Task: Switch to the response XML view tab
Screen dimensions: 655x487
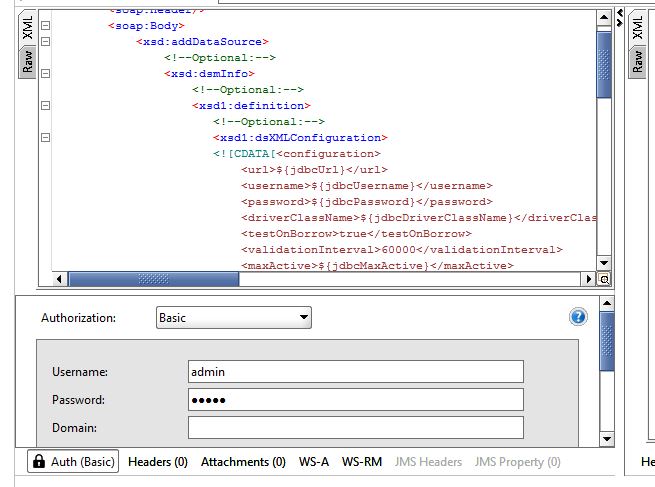Action: pyautogui.click(x=637, y=28)
